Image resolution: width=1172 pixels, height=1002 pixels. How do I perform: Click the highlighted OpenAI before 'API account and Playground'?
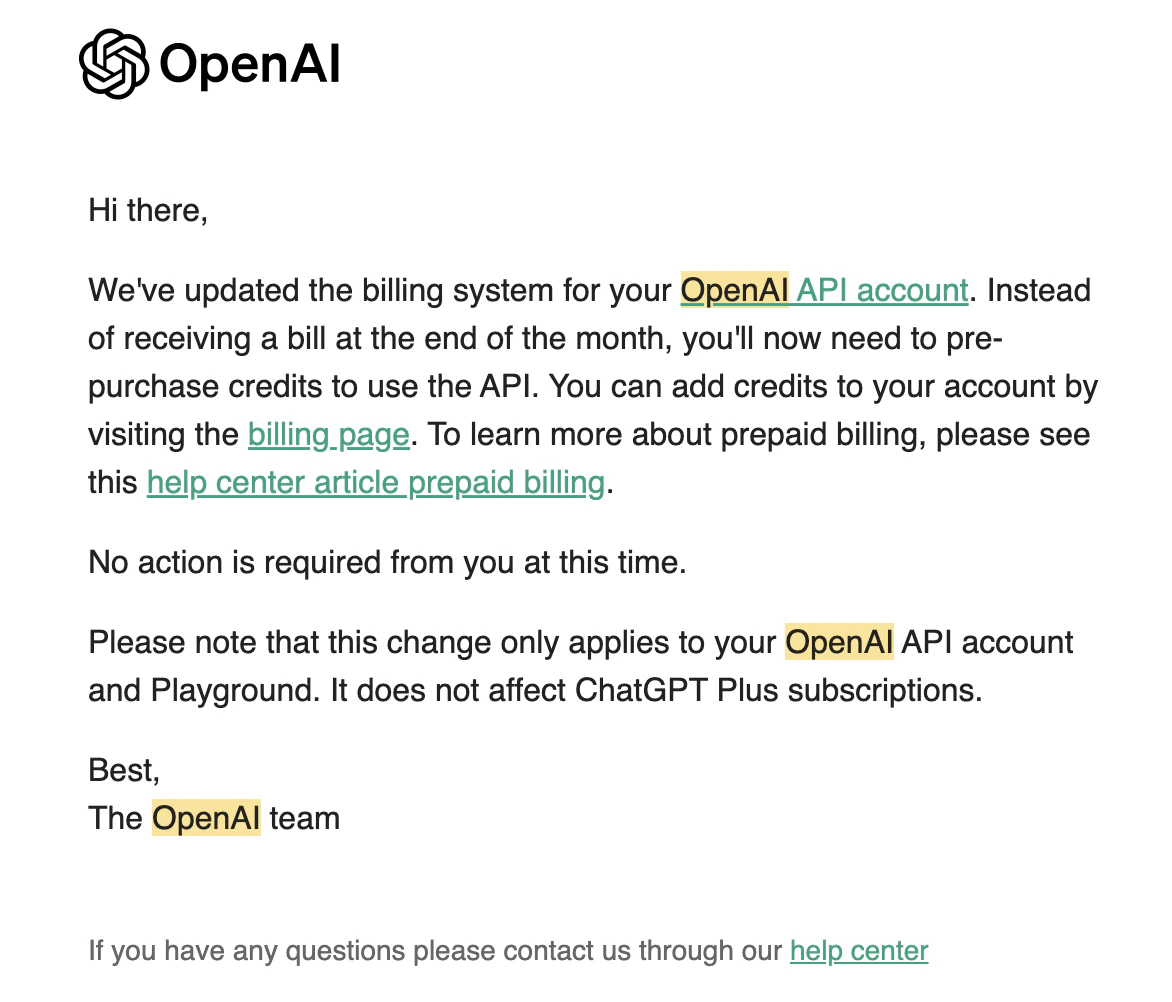point(839,643)
